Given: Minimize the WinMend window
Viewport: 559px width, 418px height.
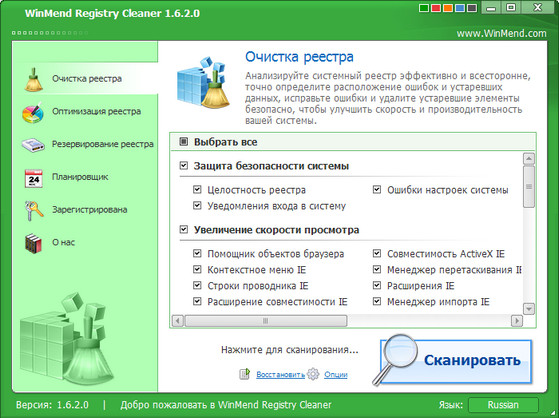Looking at the screenshot, I should [x=491, y=8].
